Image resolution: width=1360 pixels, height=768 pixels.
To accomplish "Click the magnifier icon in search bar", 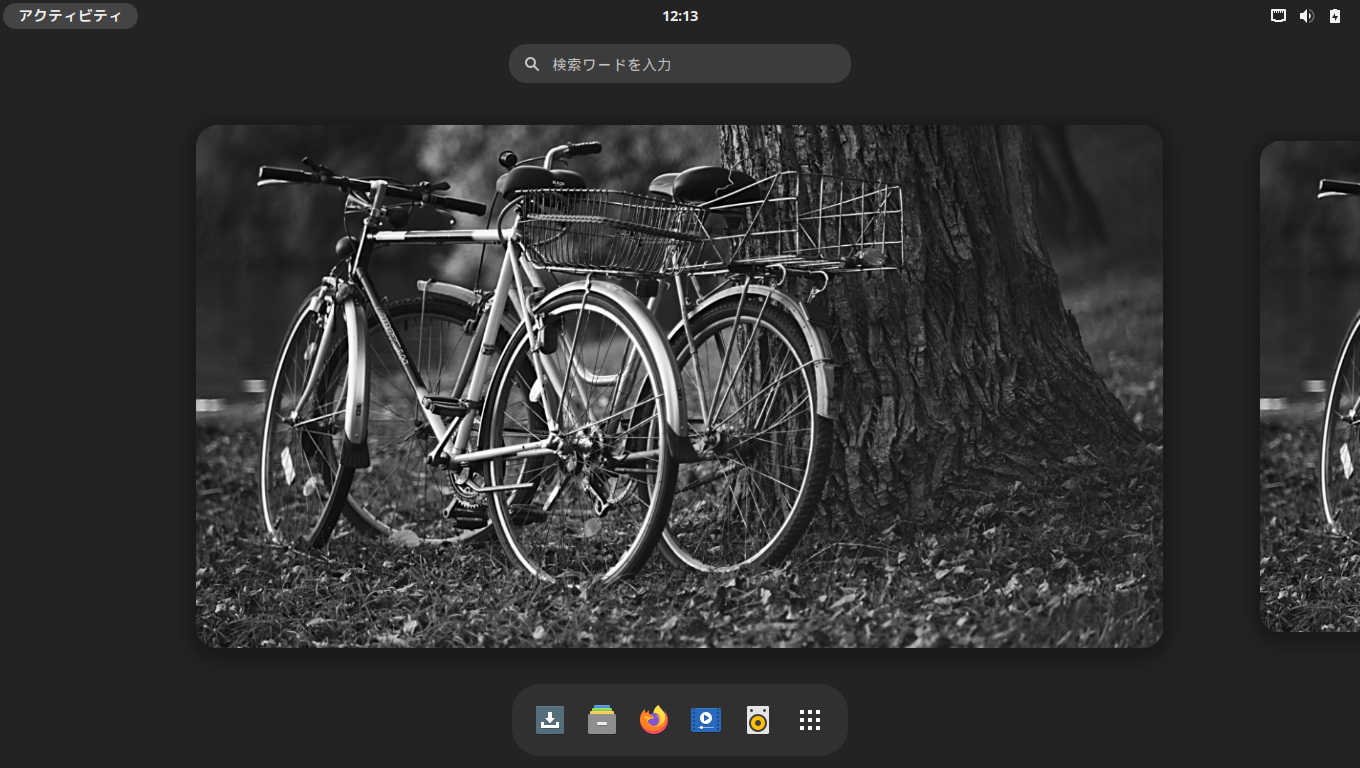I will 532,64.
